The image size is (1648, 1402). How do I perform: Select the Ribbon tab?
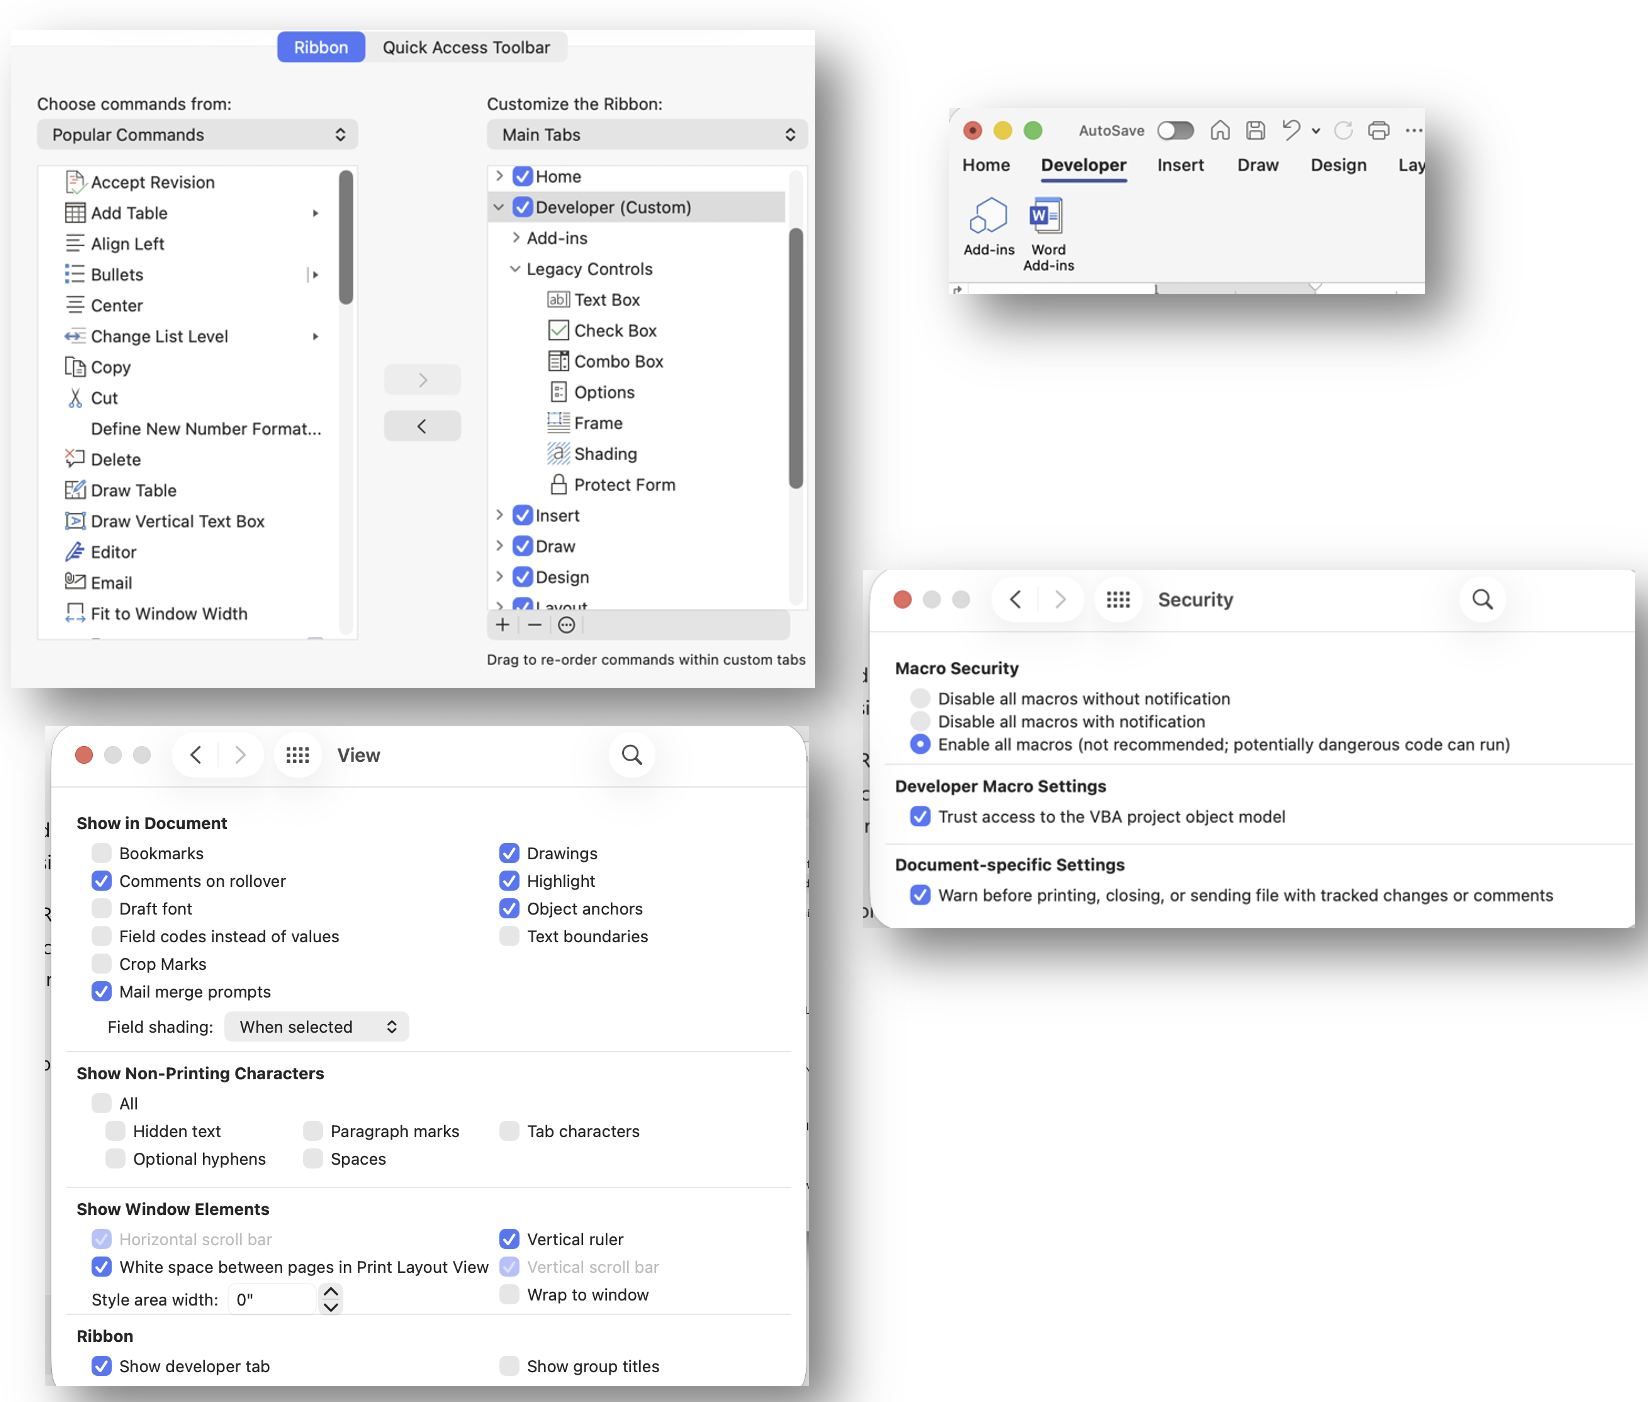(321, 47)
